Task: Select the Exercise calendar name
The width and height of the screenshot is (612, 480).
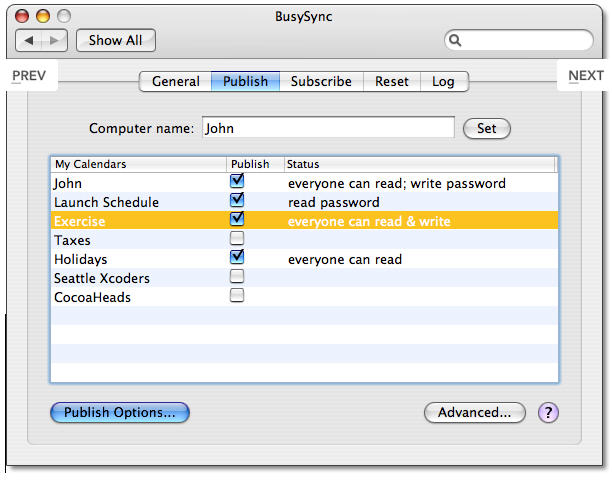Action: point(80,221)
